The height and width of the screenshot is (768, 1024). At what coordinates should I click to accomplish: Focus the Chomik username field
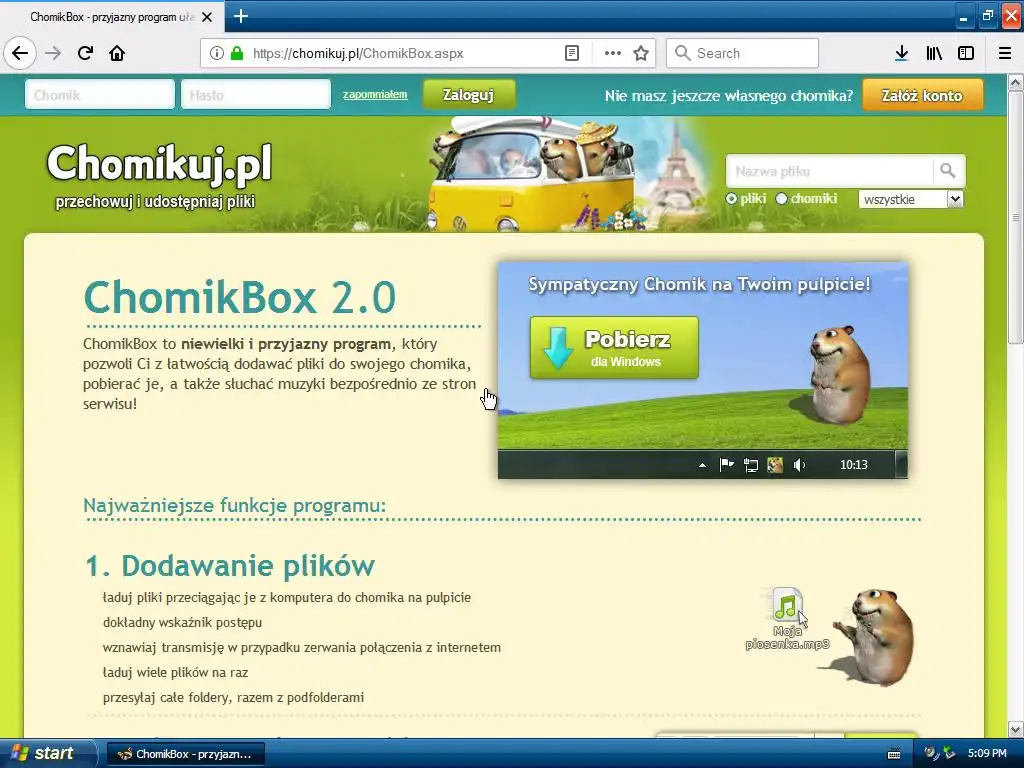click(100, 95)
